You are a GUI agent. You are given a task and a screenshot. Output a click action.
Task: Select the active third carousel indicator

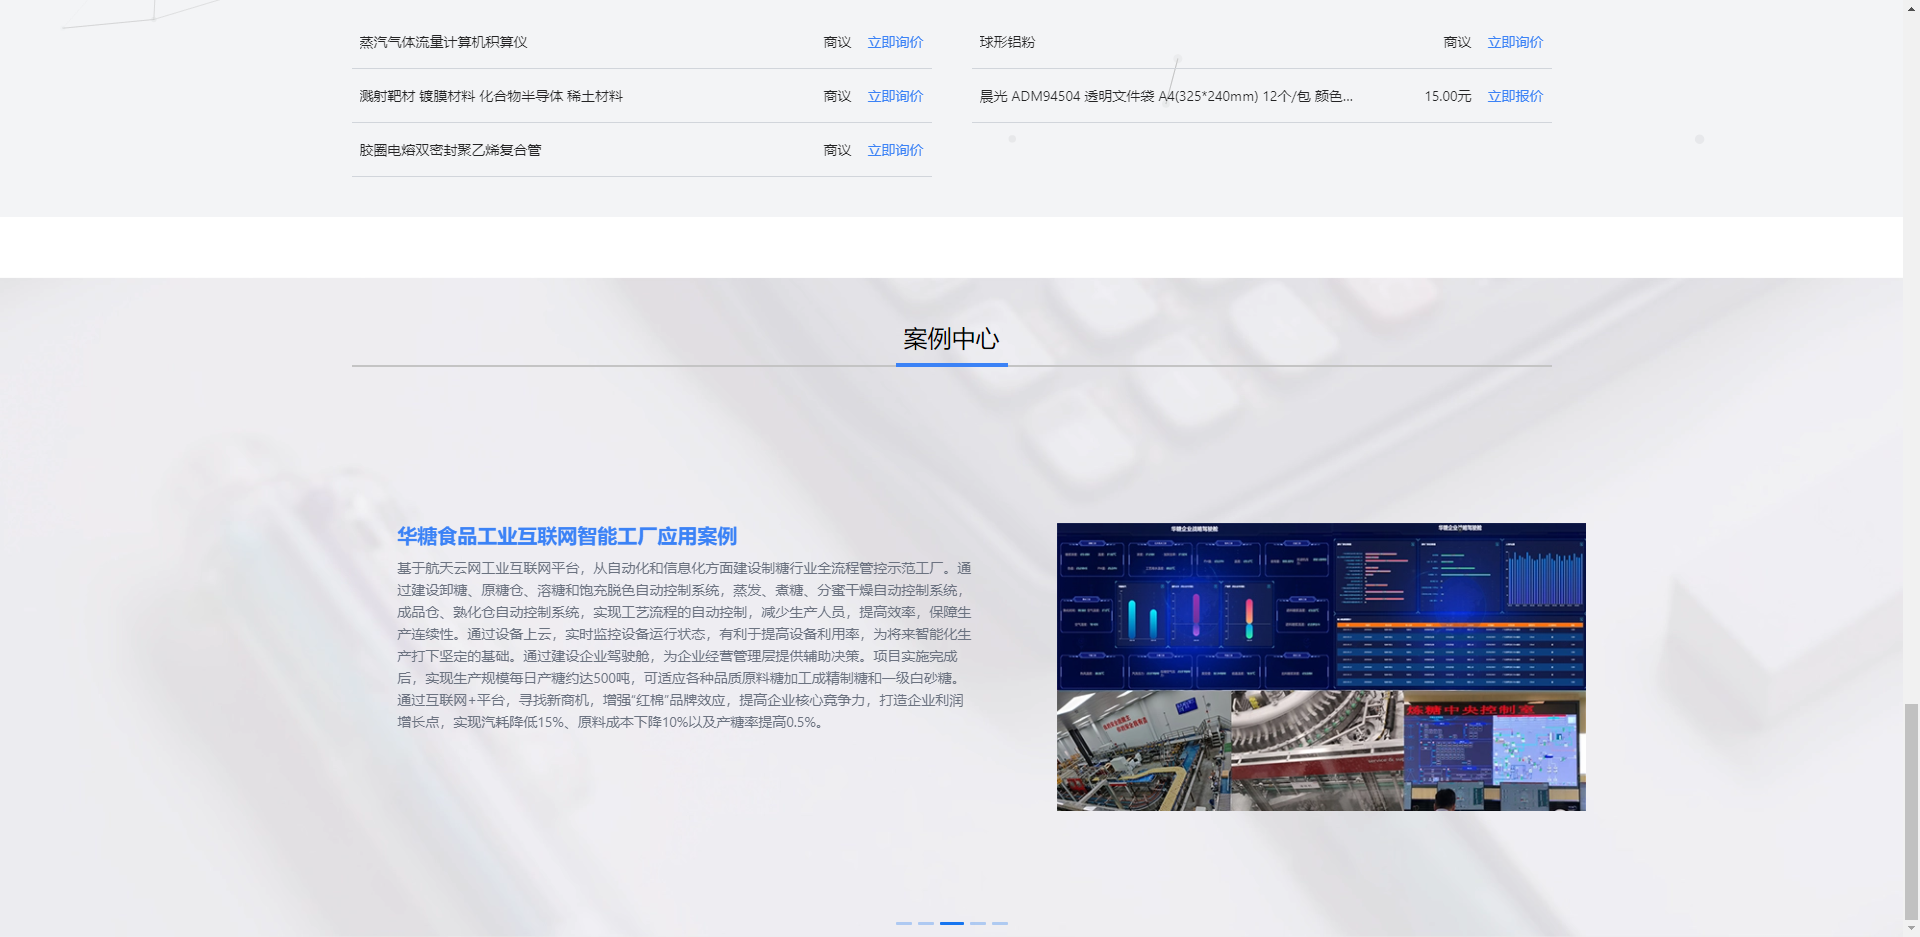point(952,923)
